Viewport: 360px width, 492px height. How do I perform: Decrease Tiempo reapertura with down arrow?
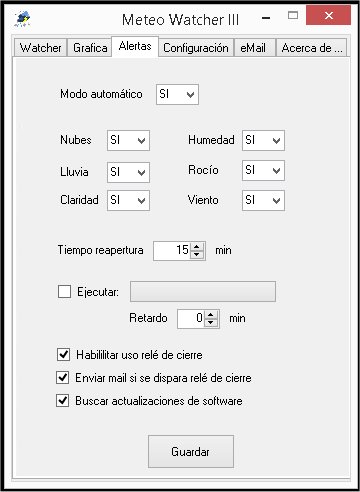click(x=197, y=255)
